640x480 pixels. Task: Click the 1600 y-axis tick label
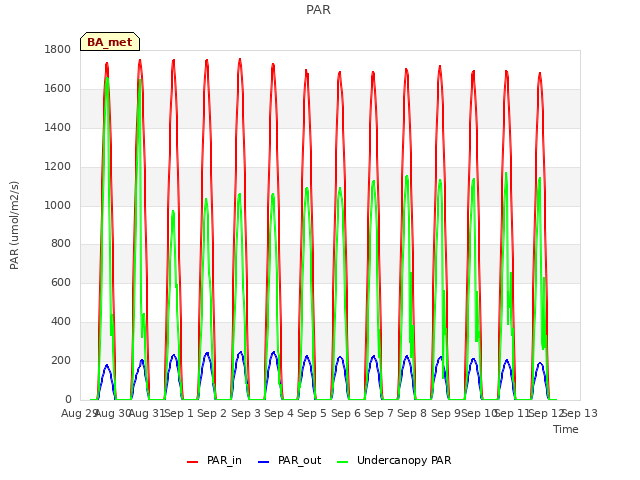(58, 89)
